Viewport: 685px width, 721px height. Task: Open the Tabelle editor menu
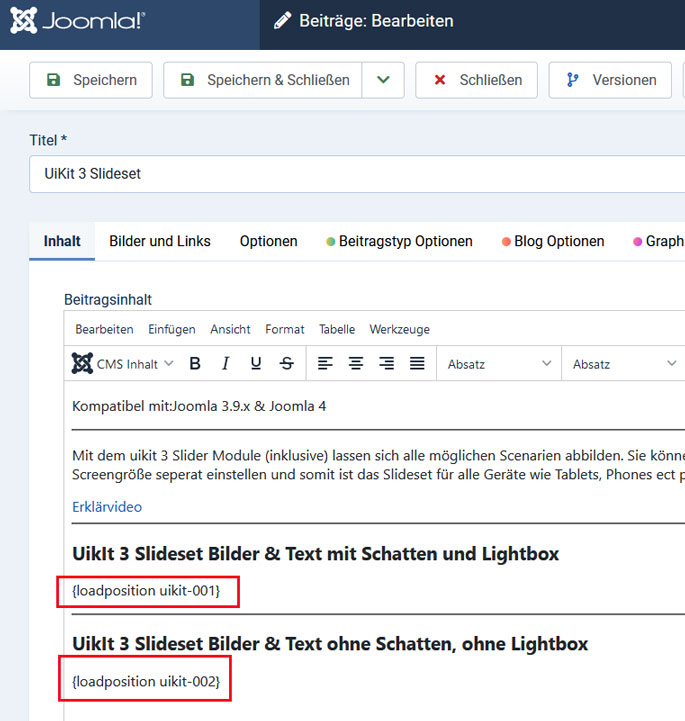[337, 329]
